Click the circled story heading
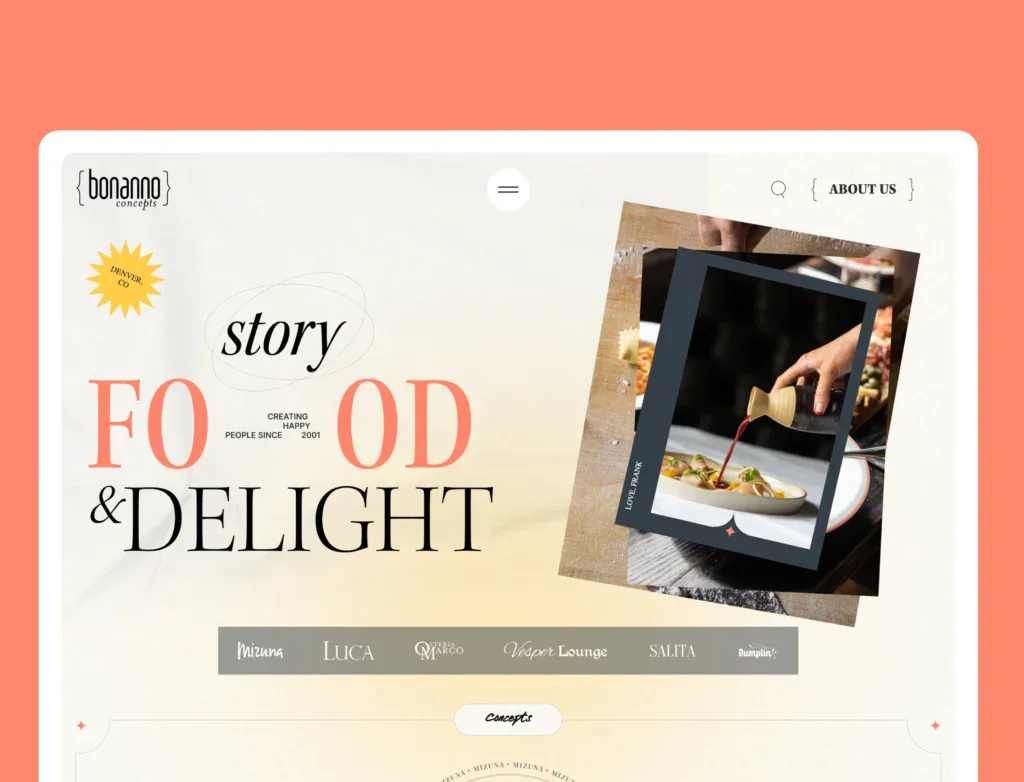The image size is (1024, 782). (283, 334)
